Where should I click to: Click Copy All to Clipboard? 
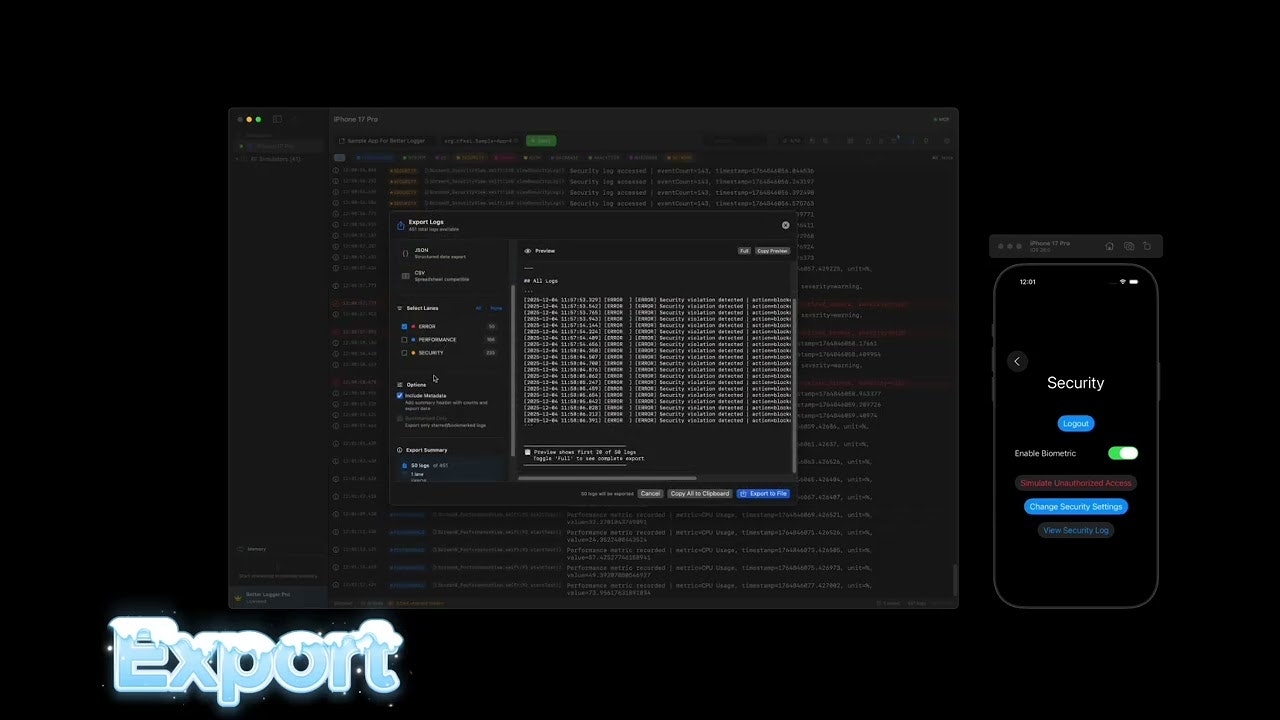[x=700, y=494]
